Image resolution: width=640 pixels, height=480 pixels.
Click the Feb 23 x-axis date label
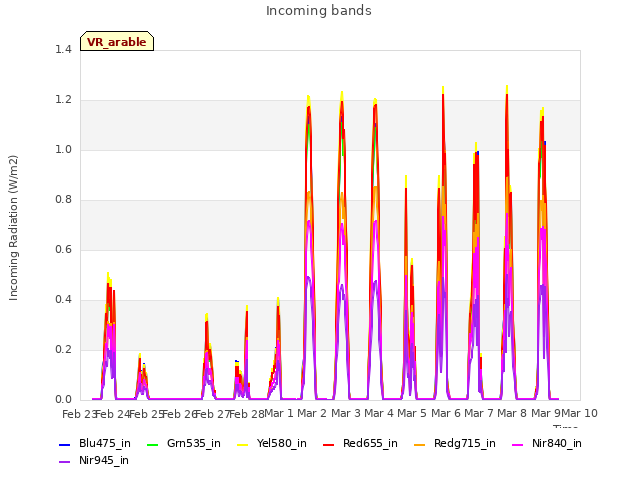[x=78, y=414]
